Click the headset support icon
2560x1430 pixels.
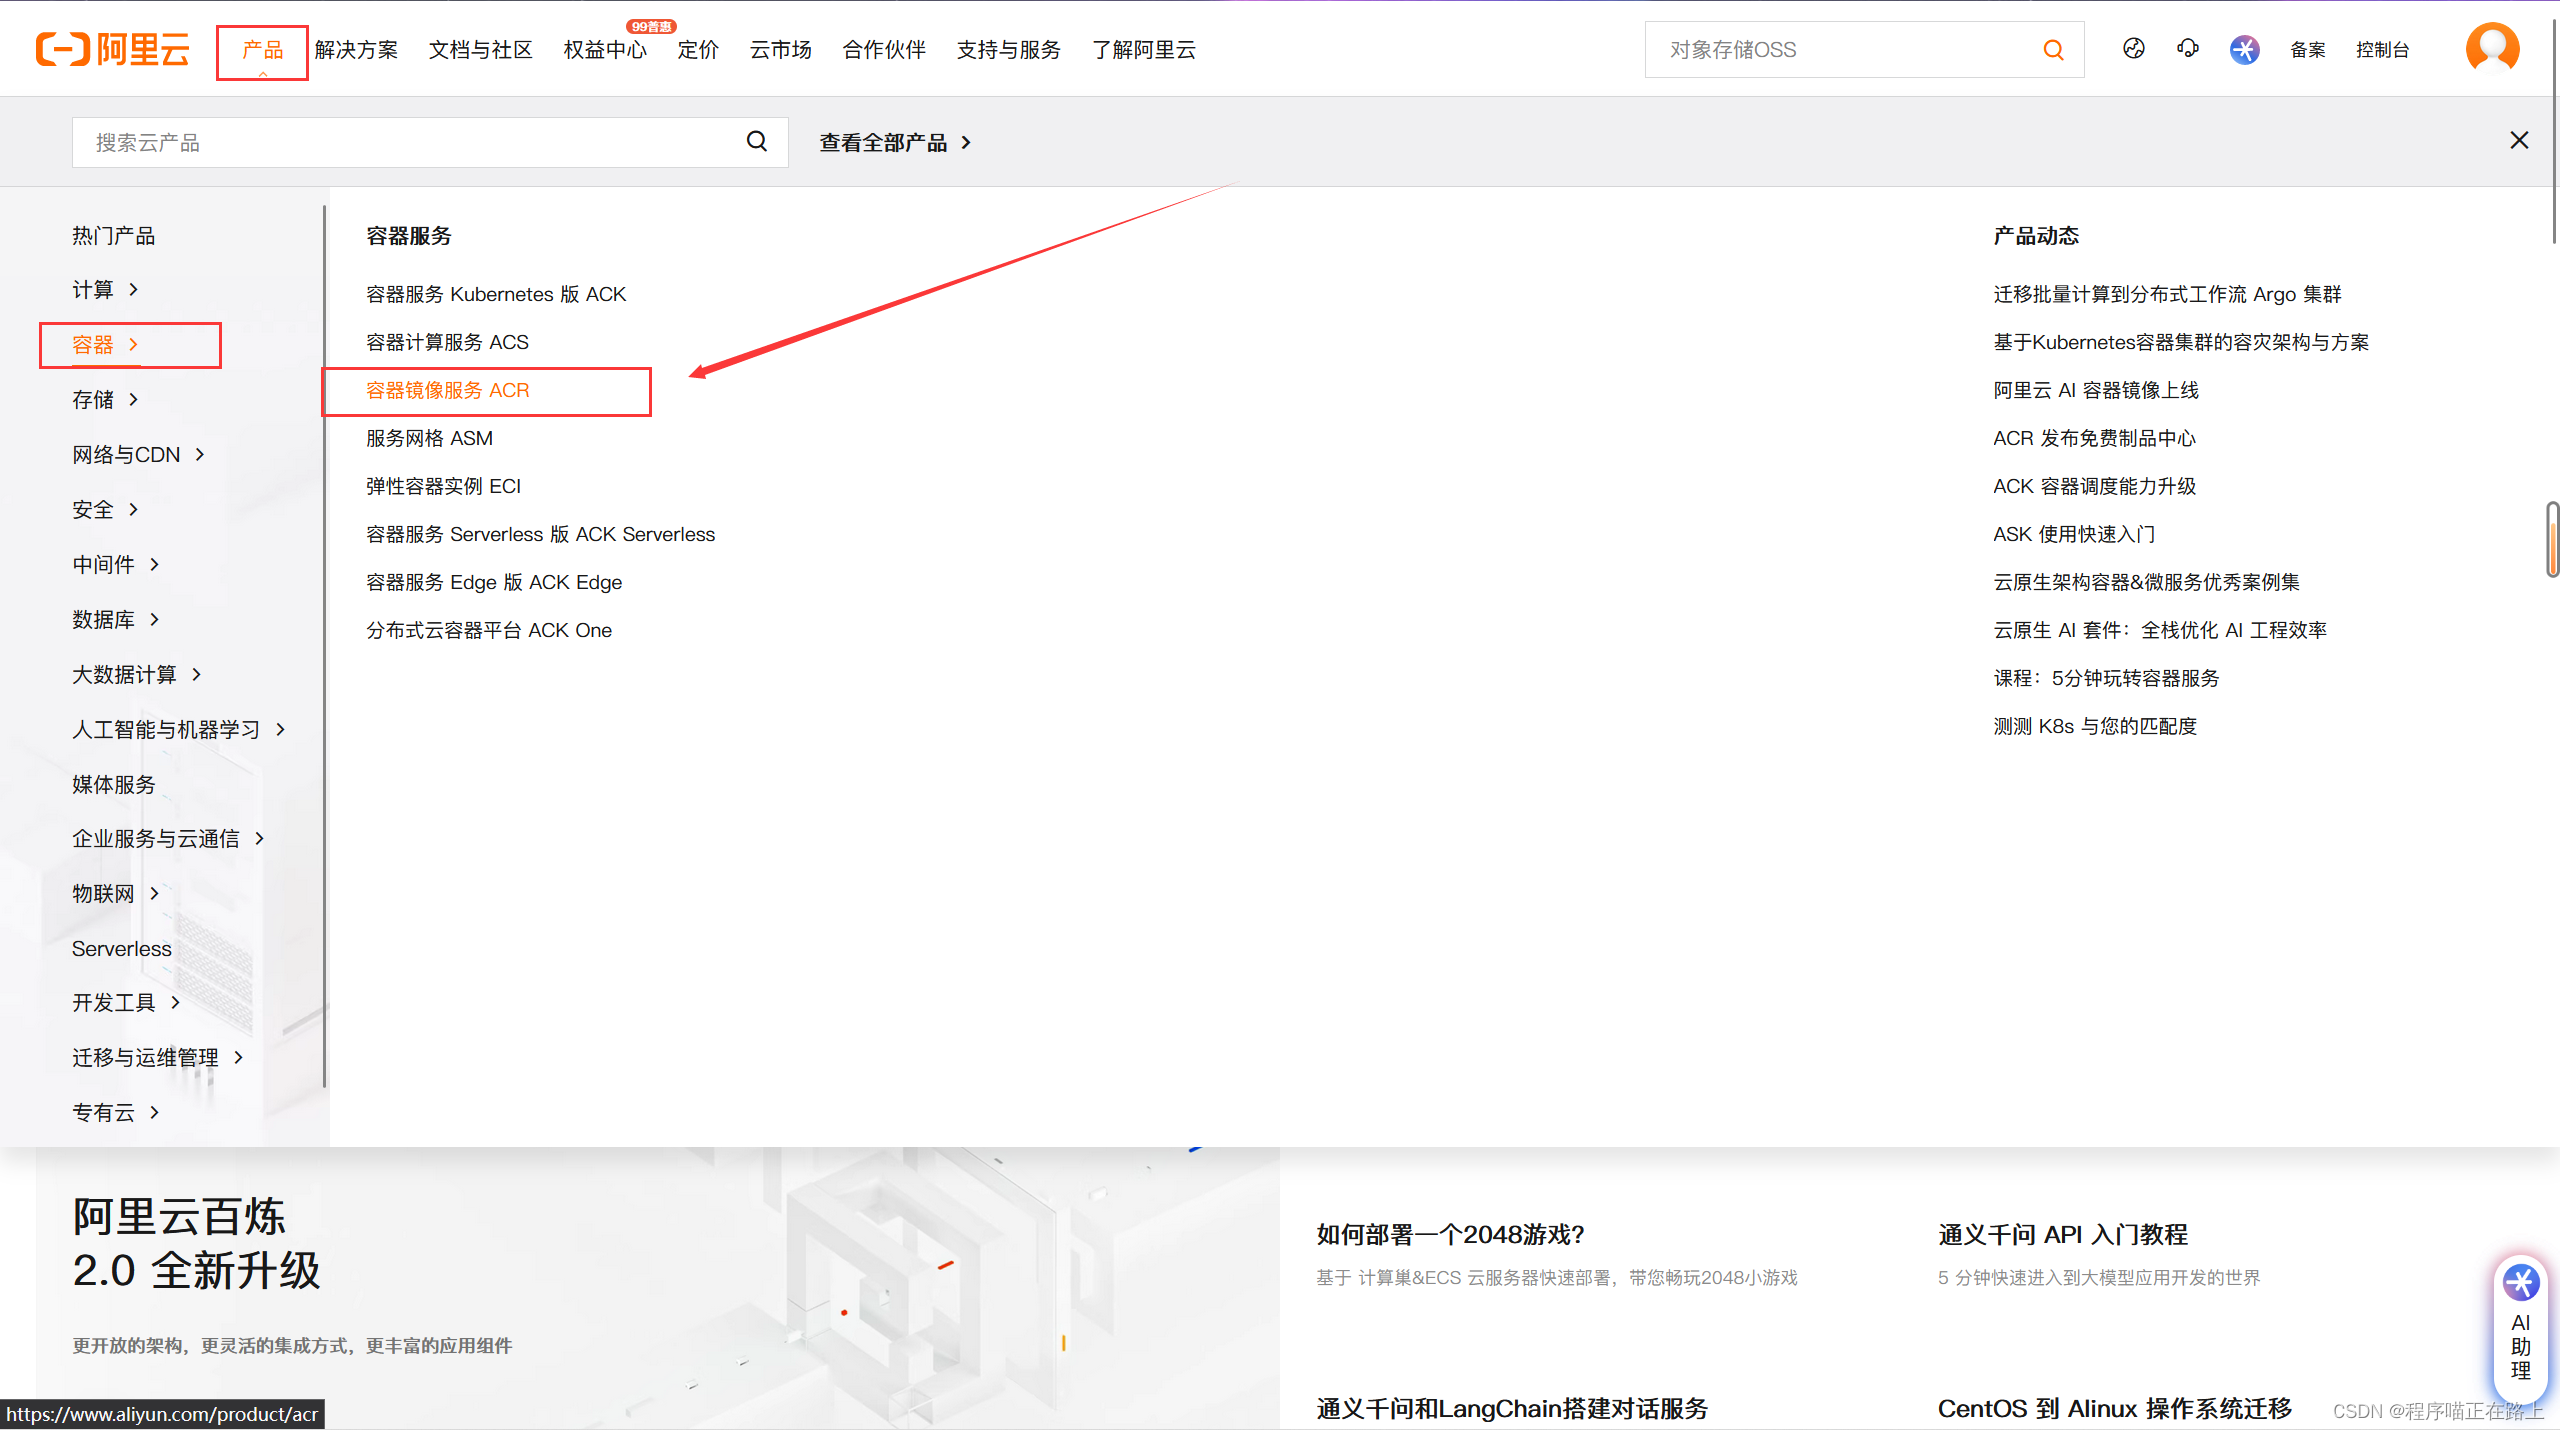point(2187,49)
